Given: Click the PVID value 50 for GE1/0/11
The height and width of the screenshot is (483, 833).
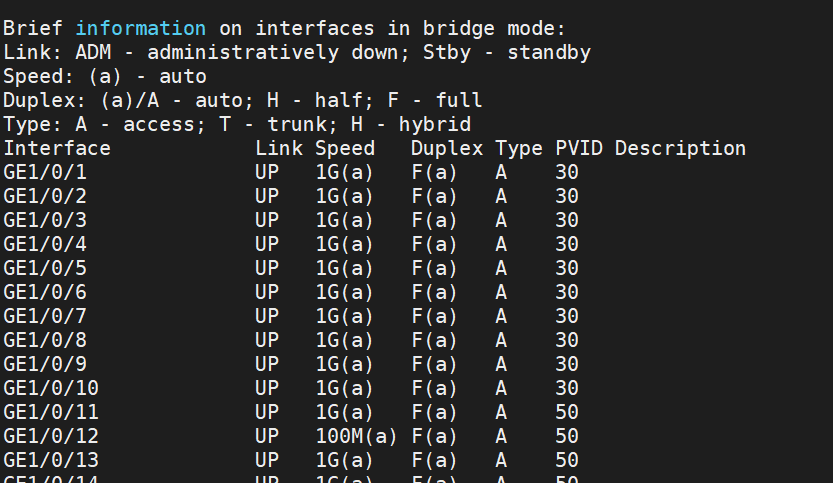Looking at the screenshot, I should tap(567, 412).
